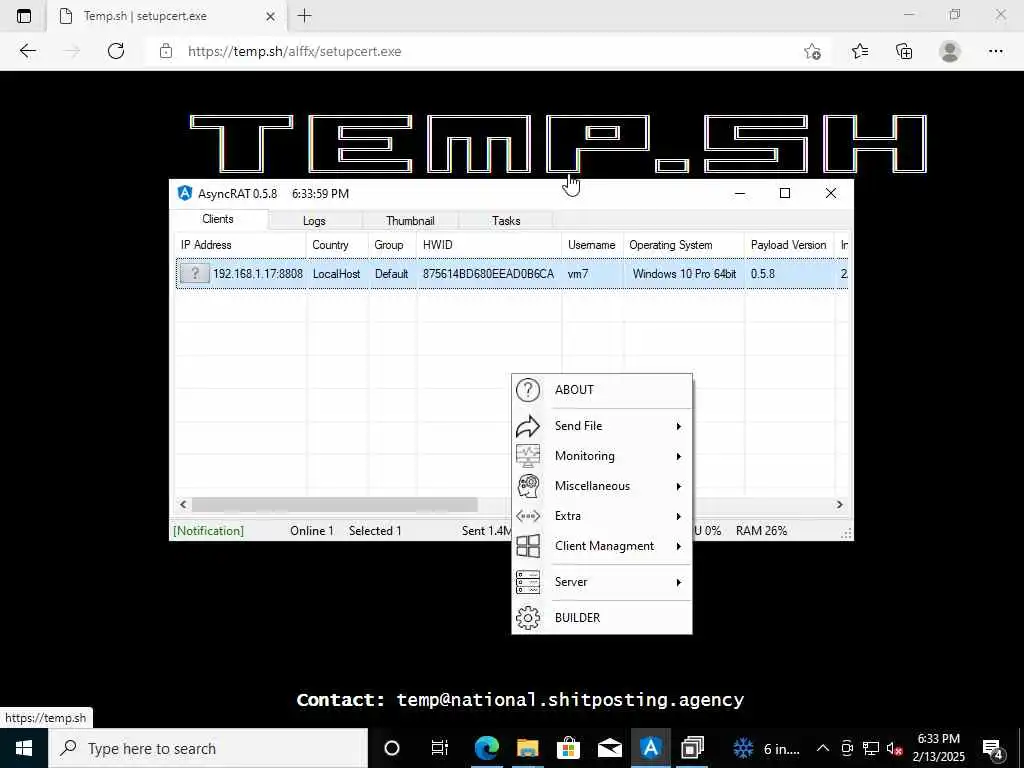The width and height of the screenshot is (1024, 768).
Task: Switch to the Logs tab
Action: [314, 221]
